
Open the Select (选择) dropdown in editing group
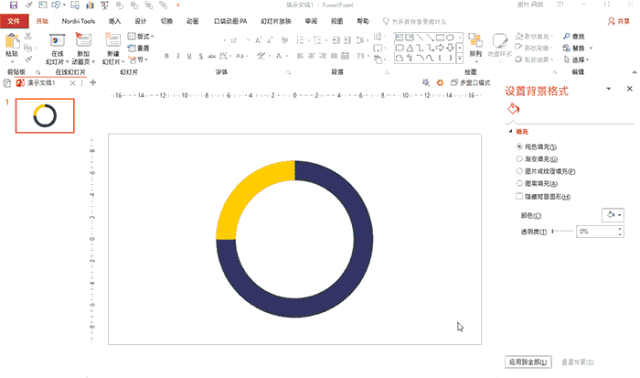tap(576, 60)
